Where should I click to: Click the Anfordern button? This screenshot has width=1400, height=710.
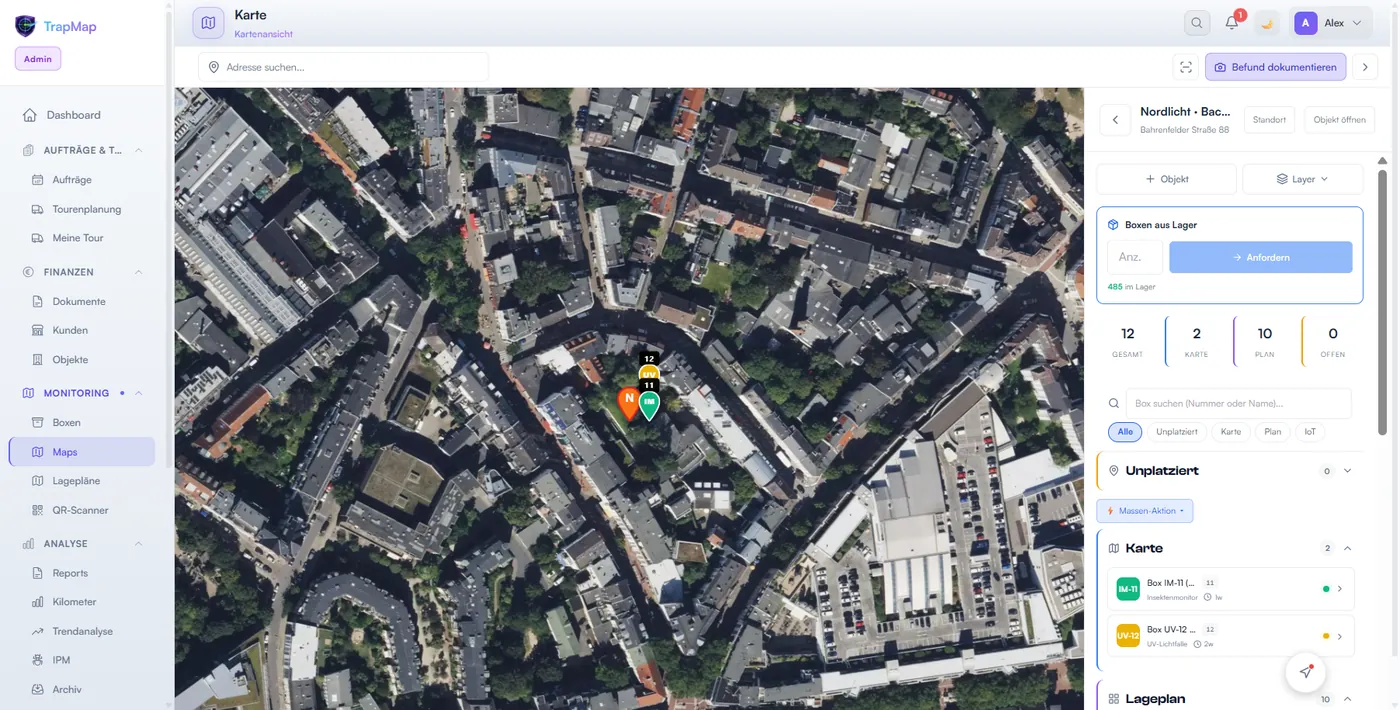[x=1261, y=257]
